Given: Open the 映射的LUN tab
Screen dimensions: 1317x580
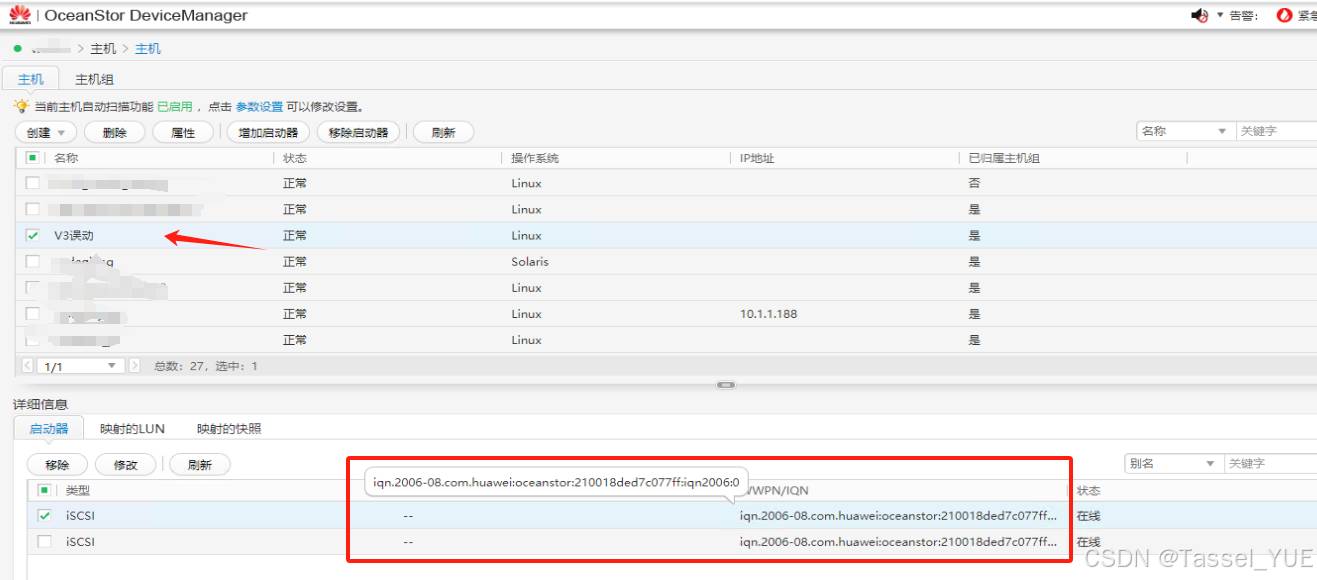Looking at the screenshot, I should (132, 428).
